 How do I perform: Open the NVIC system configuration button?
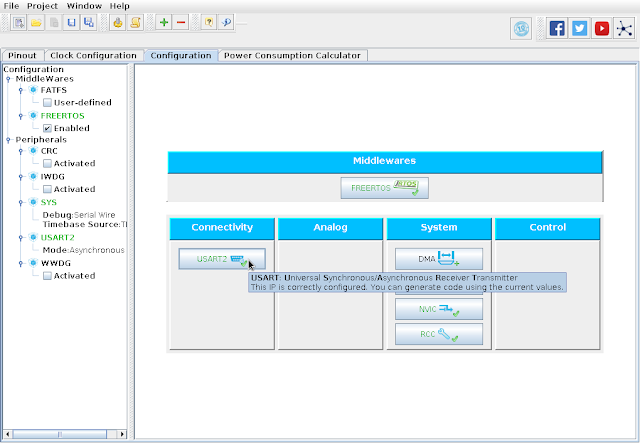[x=439, y=309]
